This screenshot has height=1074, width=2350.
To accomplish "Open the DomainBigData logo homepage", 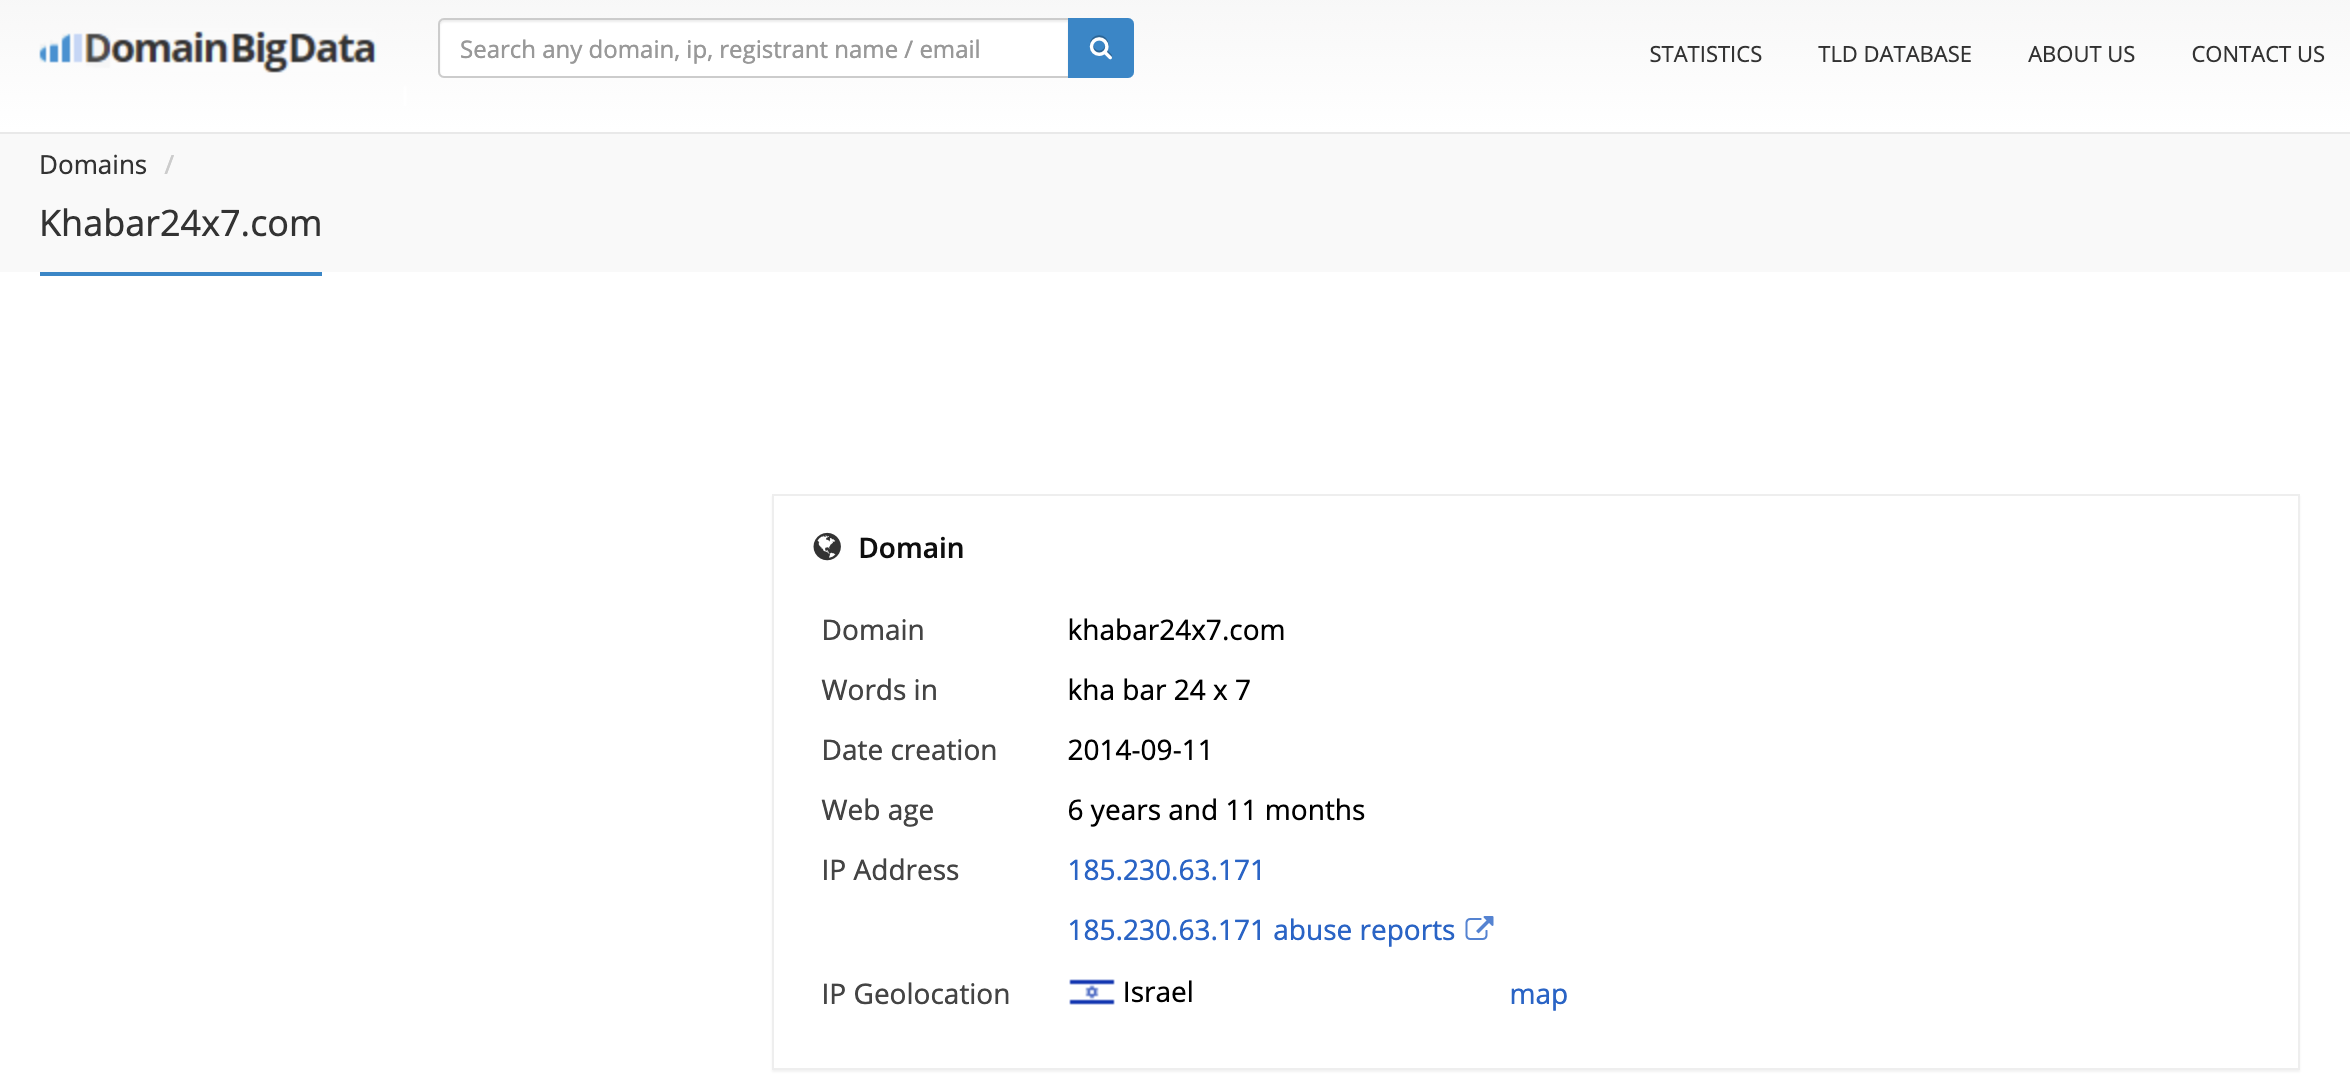I will pyautogui.click(x=207, y=49).
